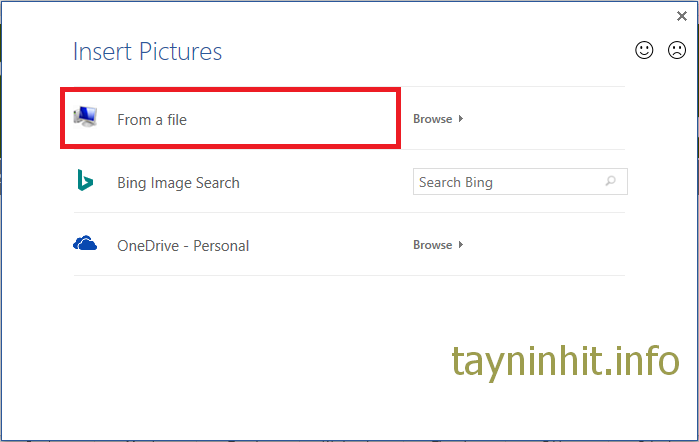This screenshot has height=442, width=699.
Task: Click the blue OneDrive cloud icon
Action: pos(85,243)
